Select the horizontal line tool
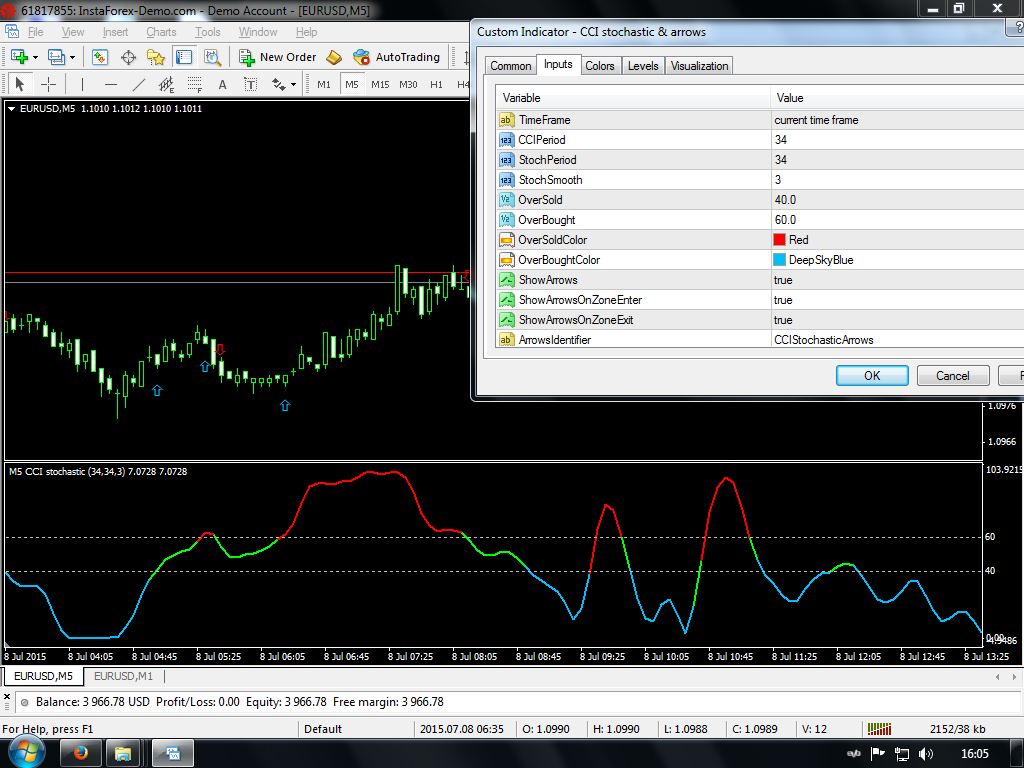Image resolution: width=1024 pixels, height=768 pixels. pos(110,84)
